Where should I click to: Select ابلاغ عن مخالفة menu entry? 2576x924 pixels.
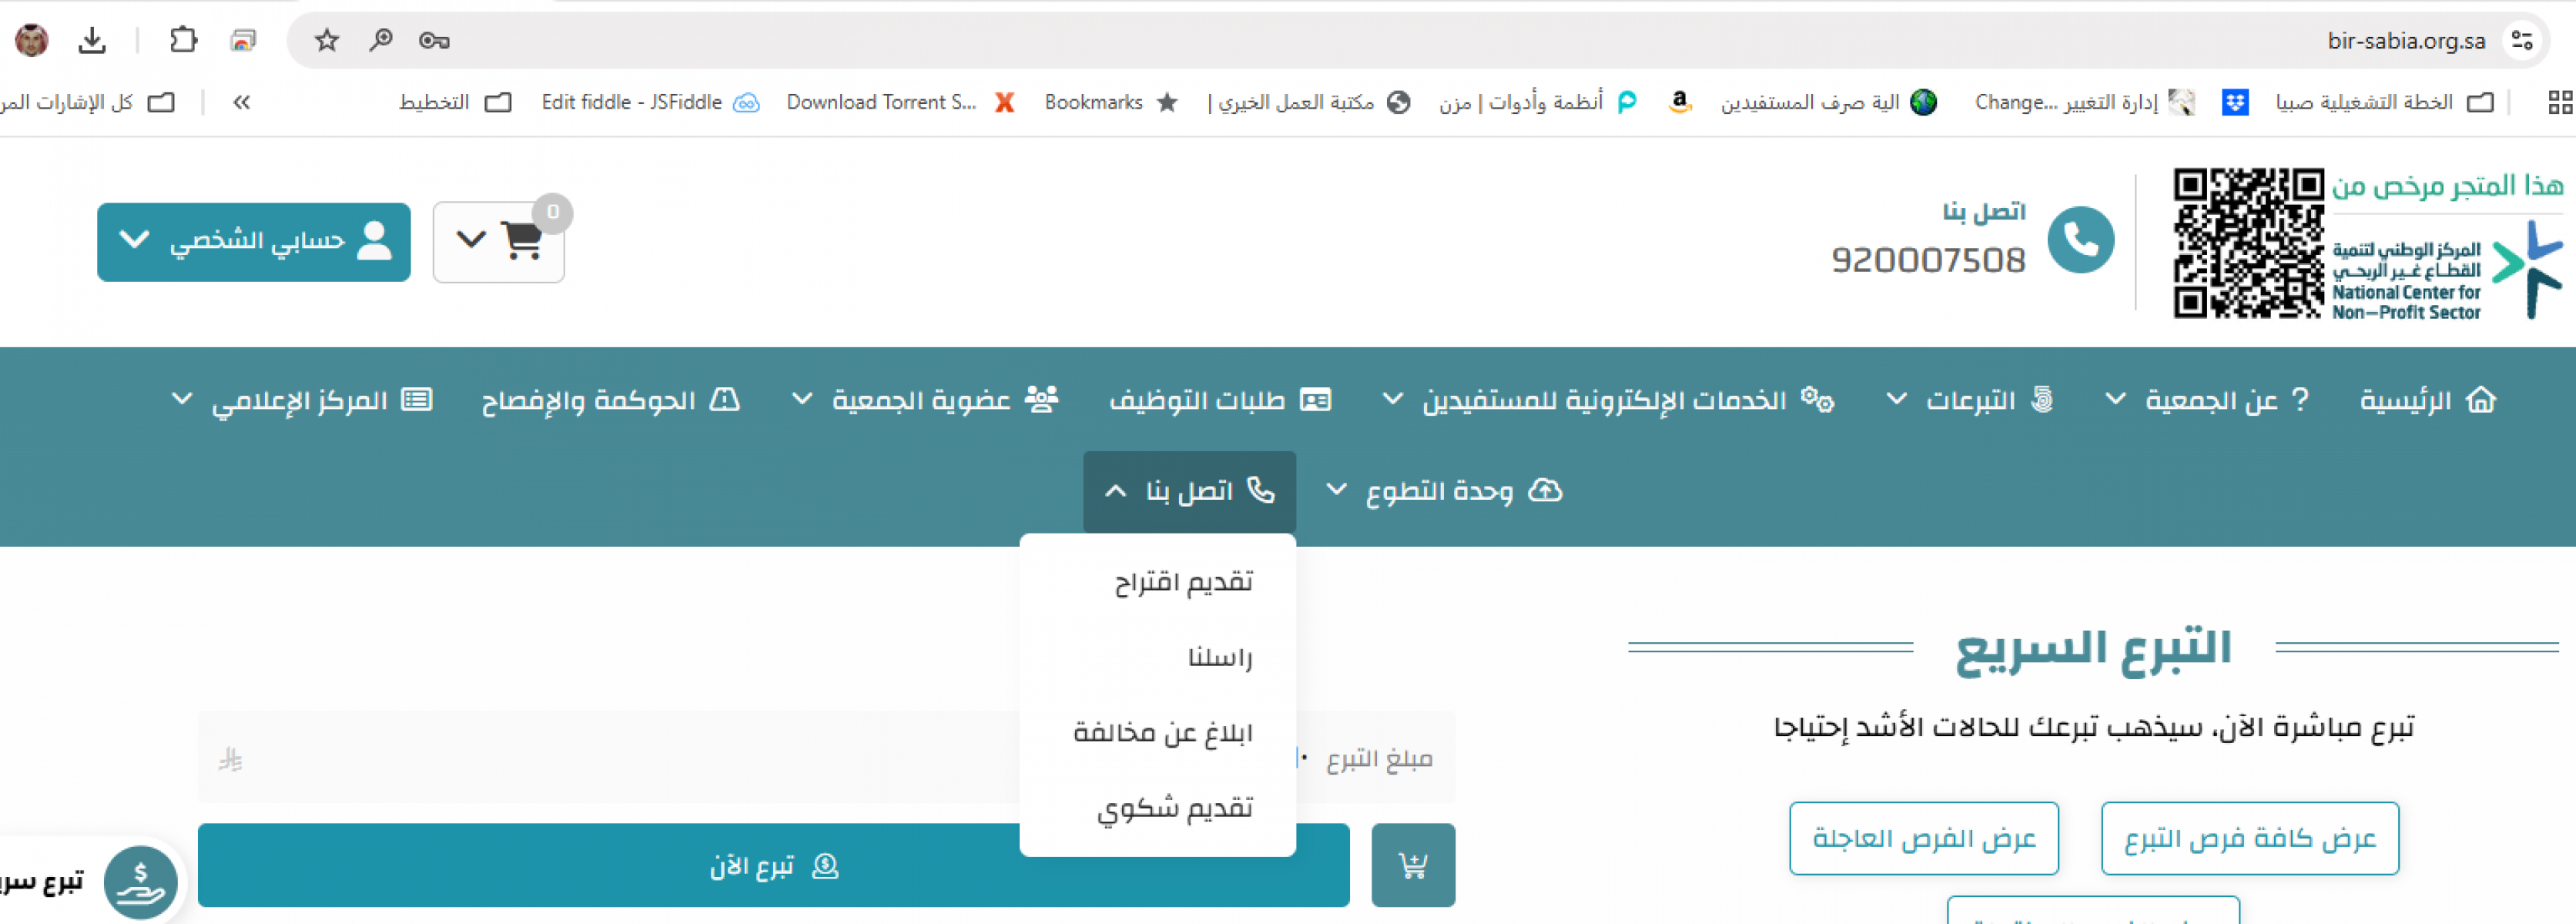1162,733
